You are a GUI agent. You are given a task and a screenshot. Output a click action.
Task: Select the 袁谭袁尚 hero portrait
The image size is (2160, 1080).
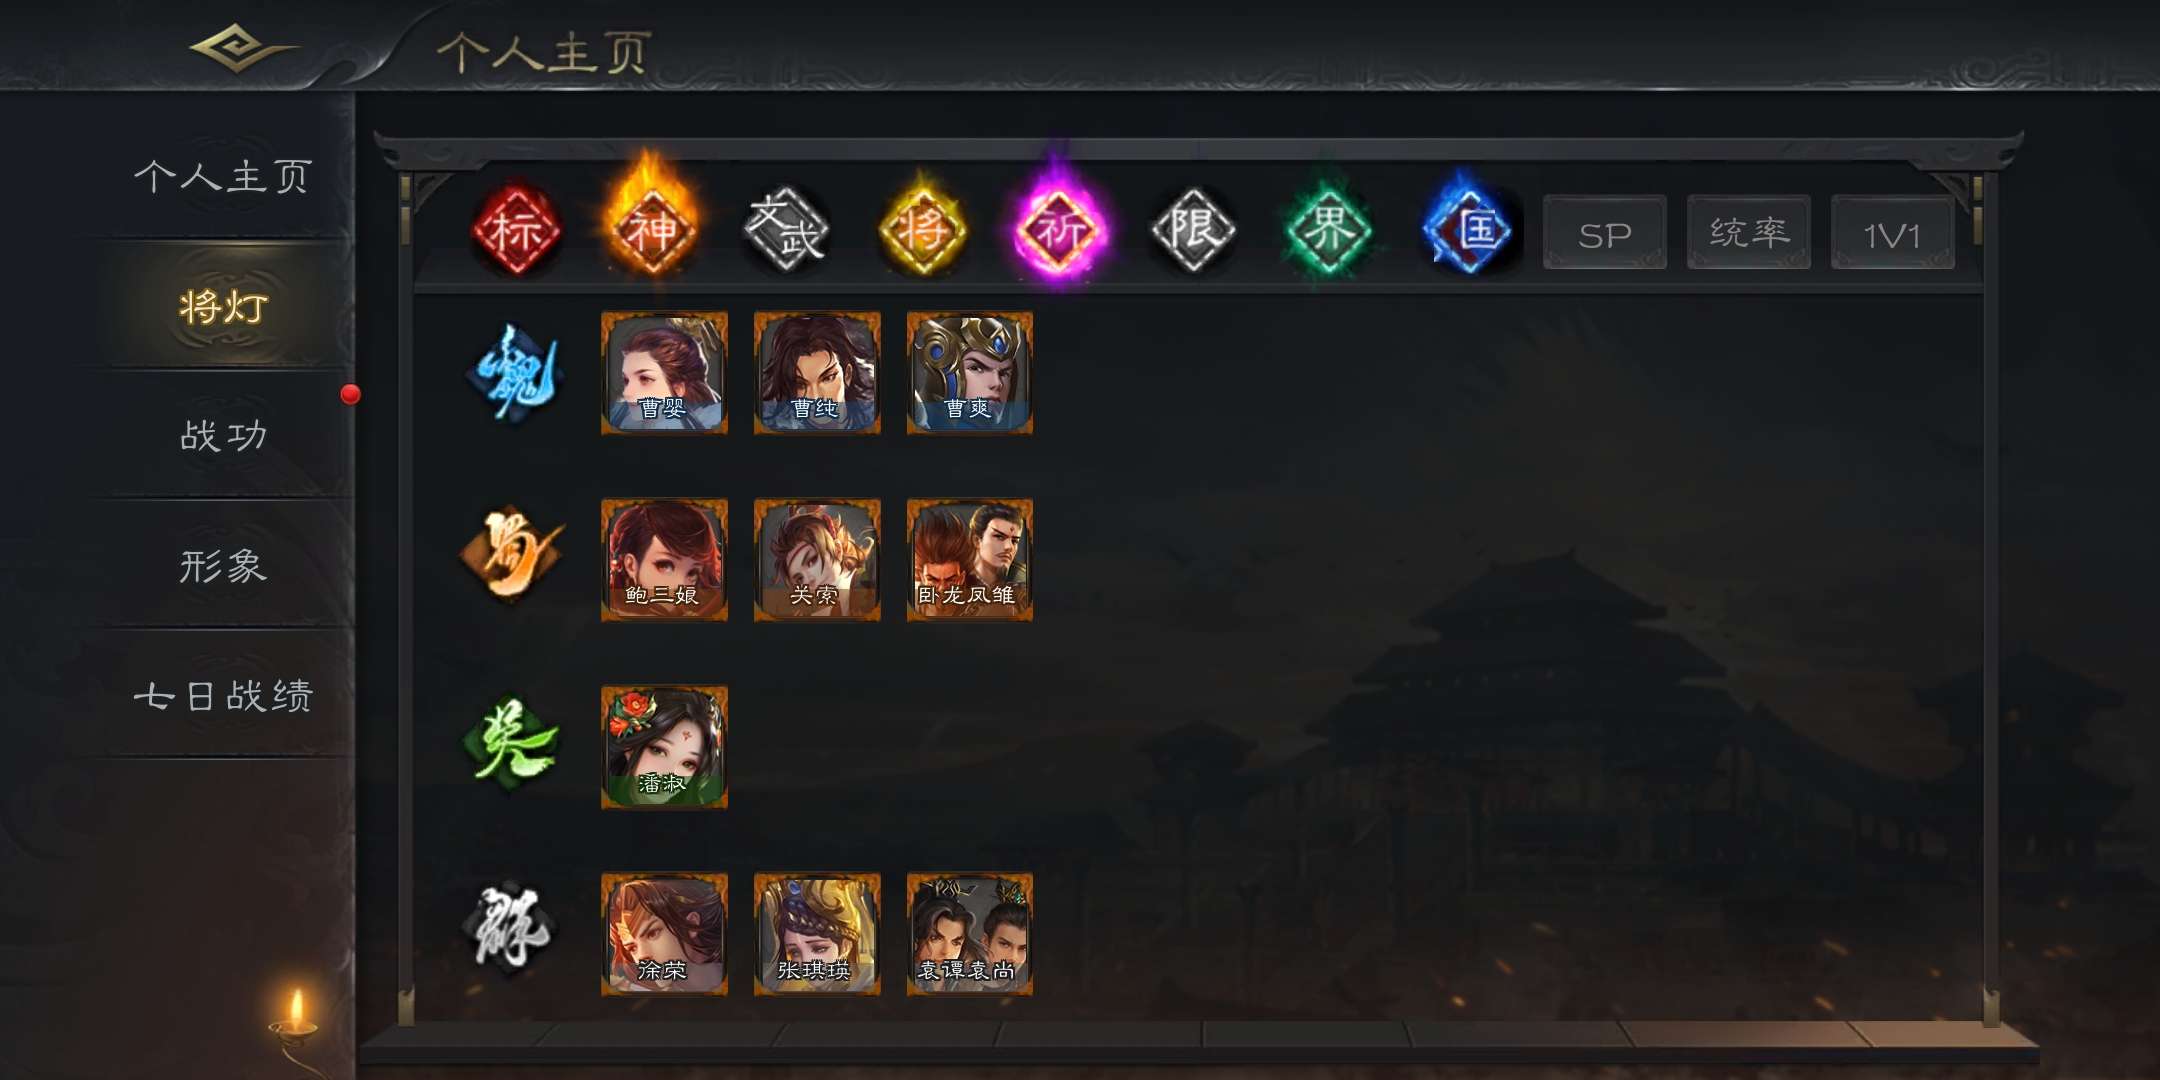point(970,934)
